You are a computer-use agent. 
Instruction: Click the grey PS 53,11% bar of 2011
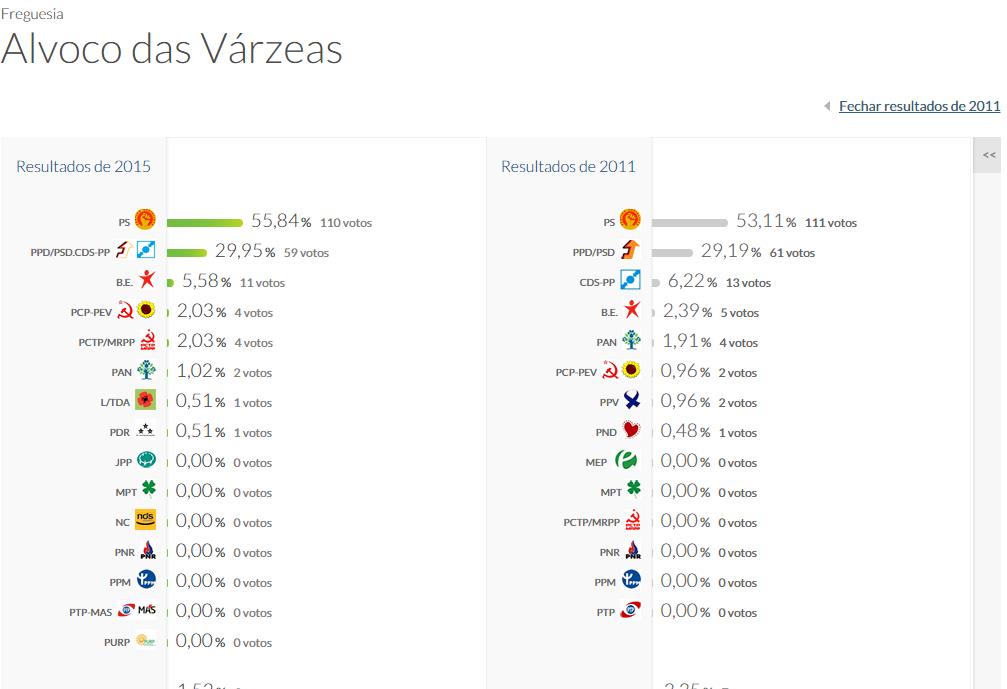(688, 222)
